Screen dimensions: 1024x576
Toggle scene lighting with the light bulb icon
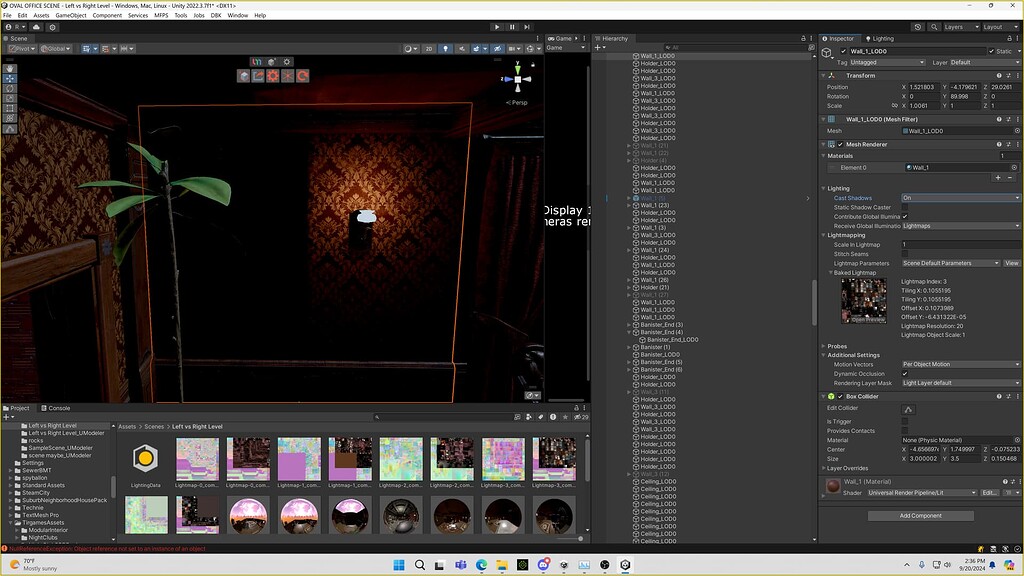pos(445,48)
